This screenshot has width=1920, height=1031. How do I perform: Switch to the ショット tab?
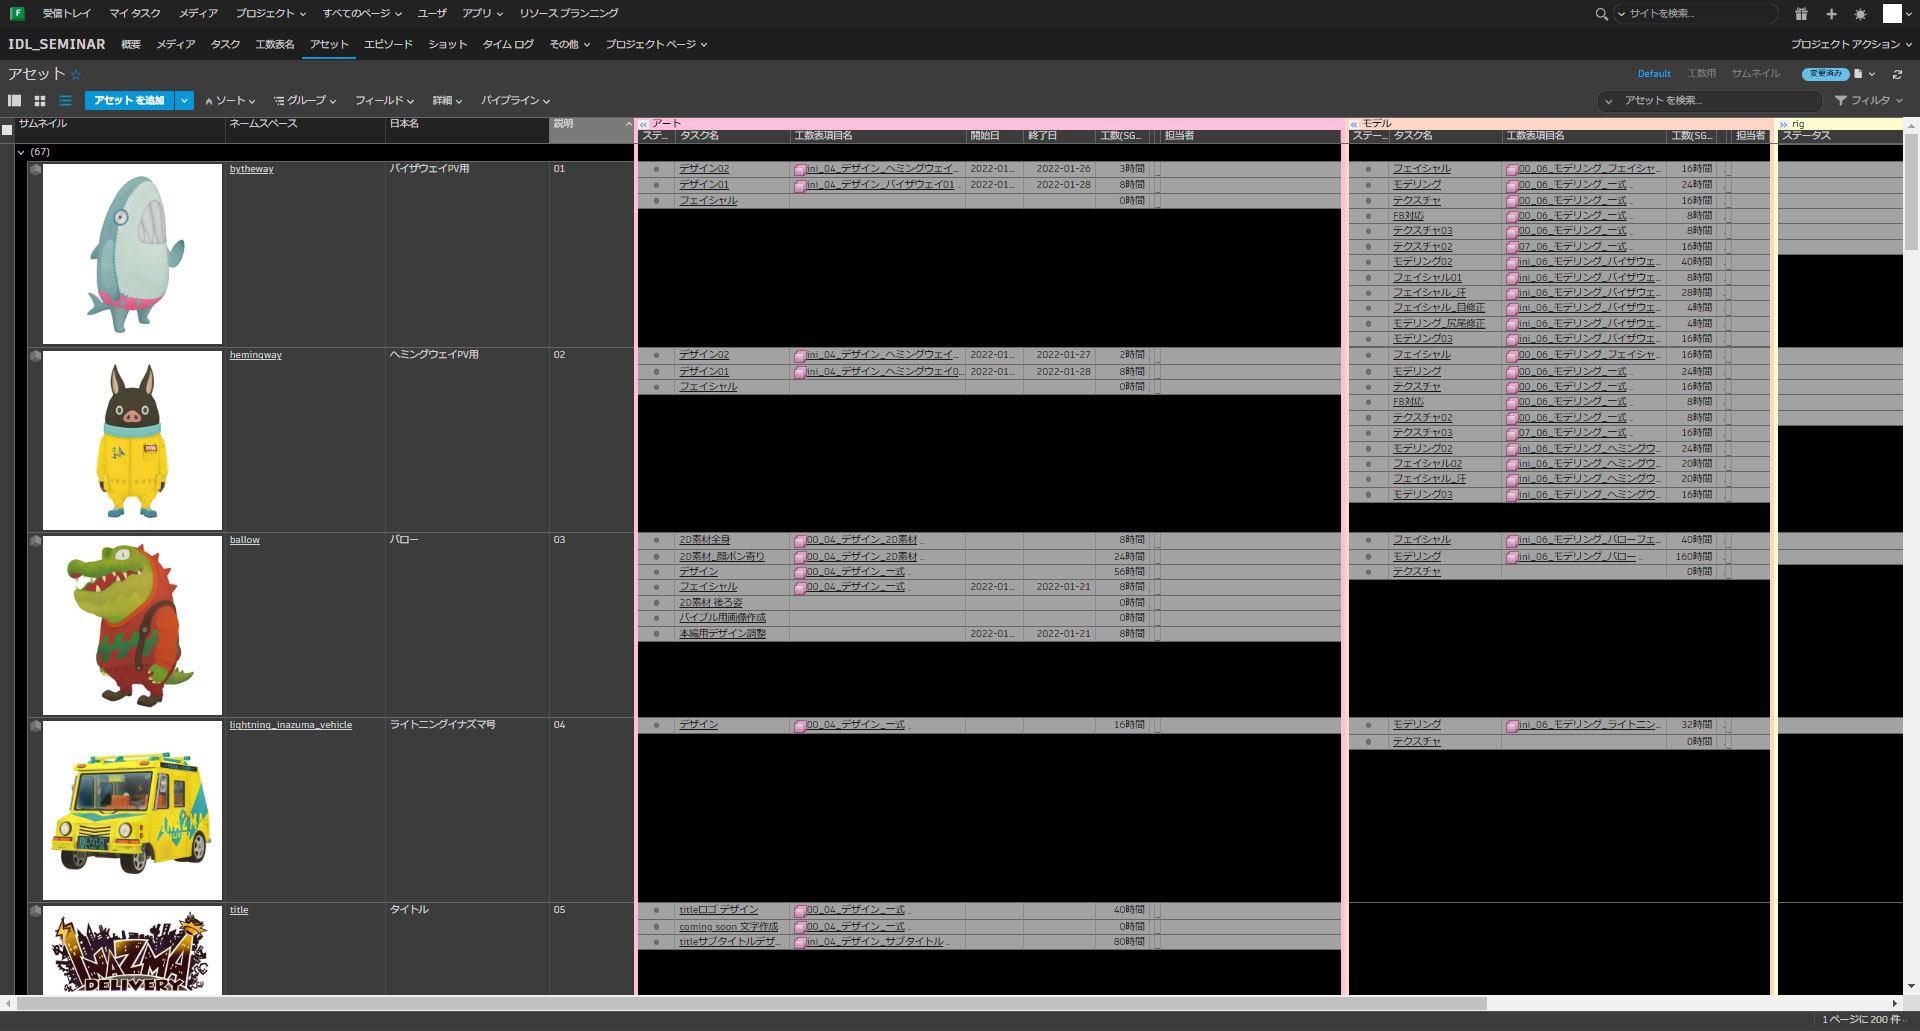[x=447, y=44]
